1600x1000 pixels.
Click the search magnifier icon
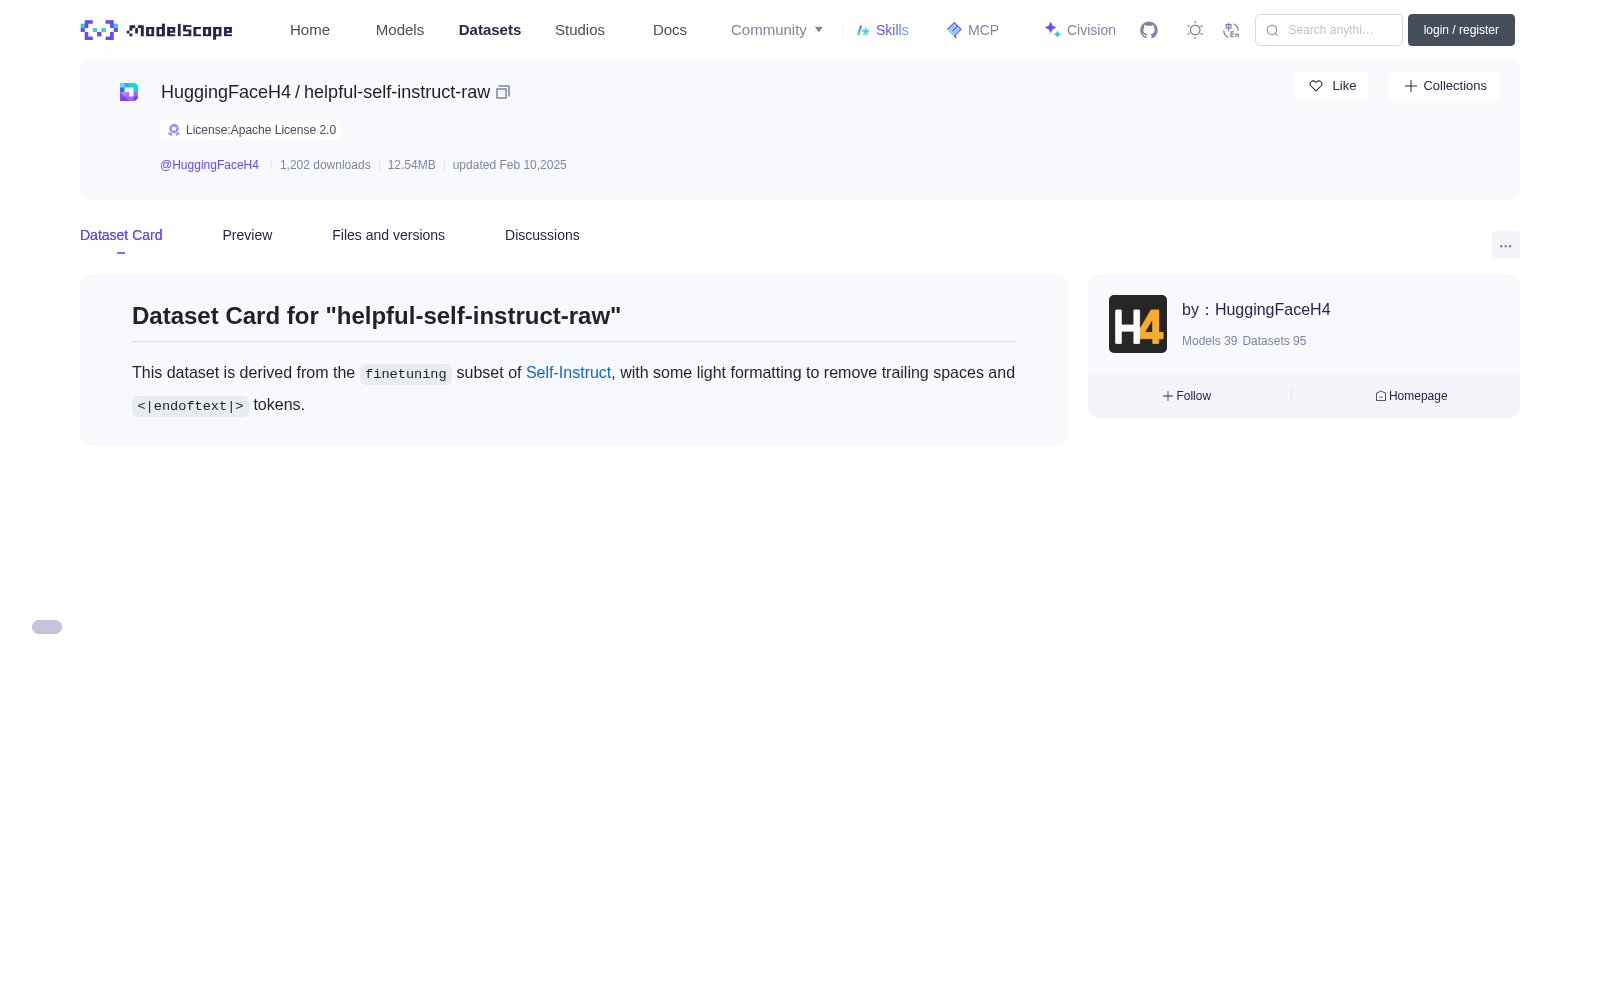(x=1272, y=30)
